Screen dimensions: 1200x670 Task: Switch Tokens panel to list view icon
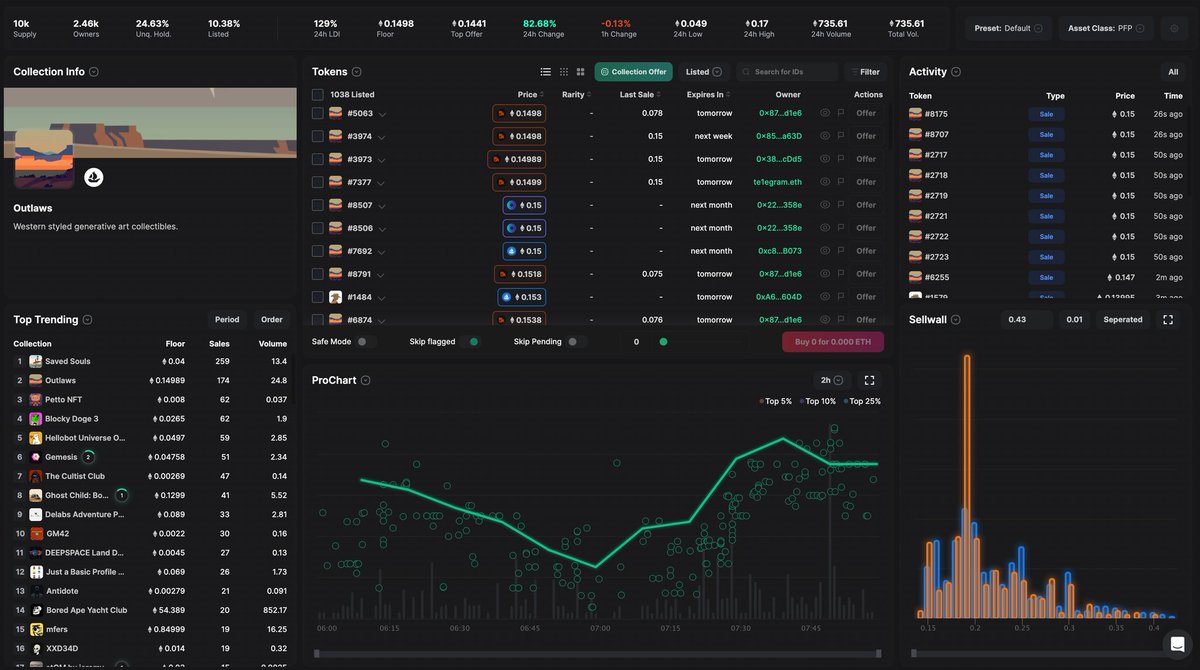(545, 72)
